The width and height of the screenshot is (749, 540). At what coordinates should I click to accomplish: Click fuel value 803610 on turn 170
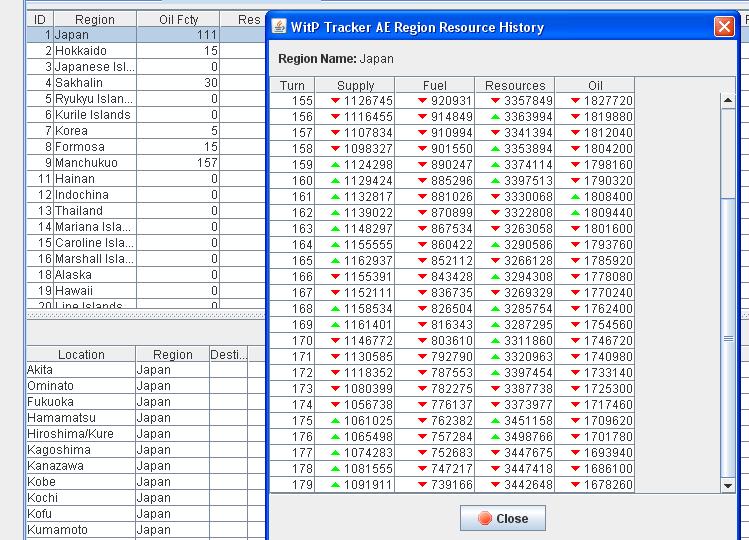coord(435,340)
